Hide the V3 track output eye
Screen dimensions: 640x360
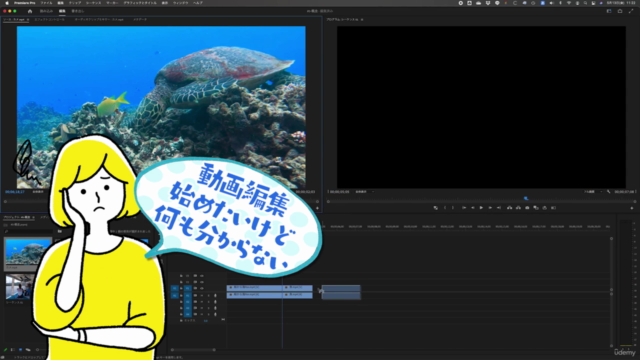[x=202, y=276]
